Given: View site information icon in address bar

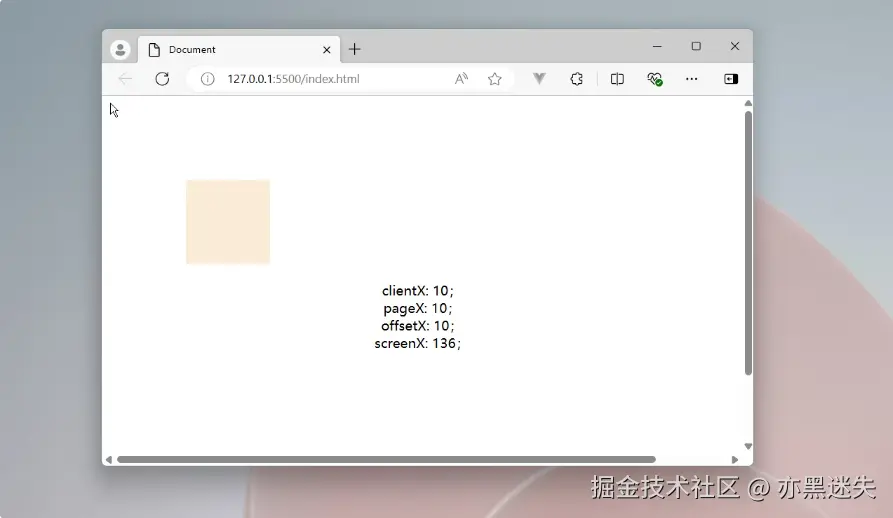Looking at the screenshot, I should (207, 79).
